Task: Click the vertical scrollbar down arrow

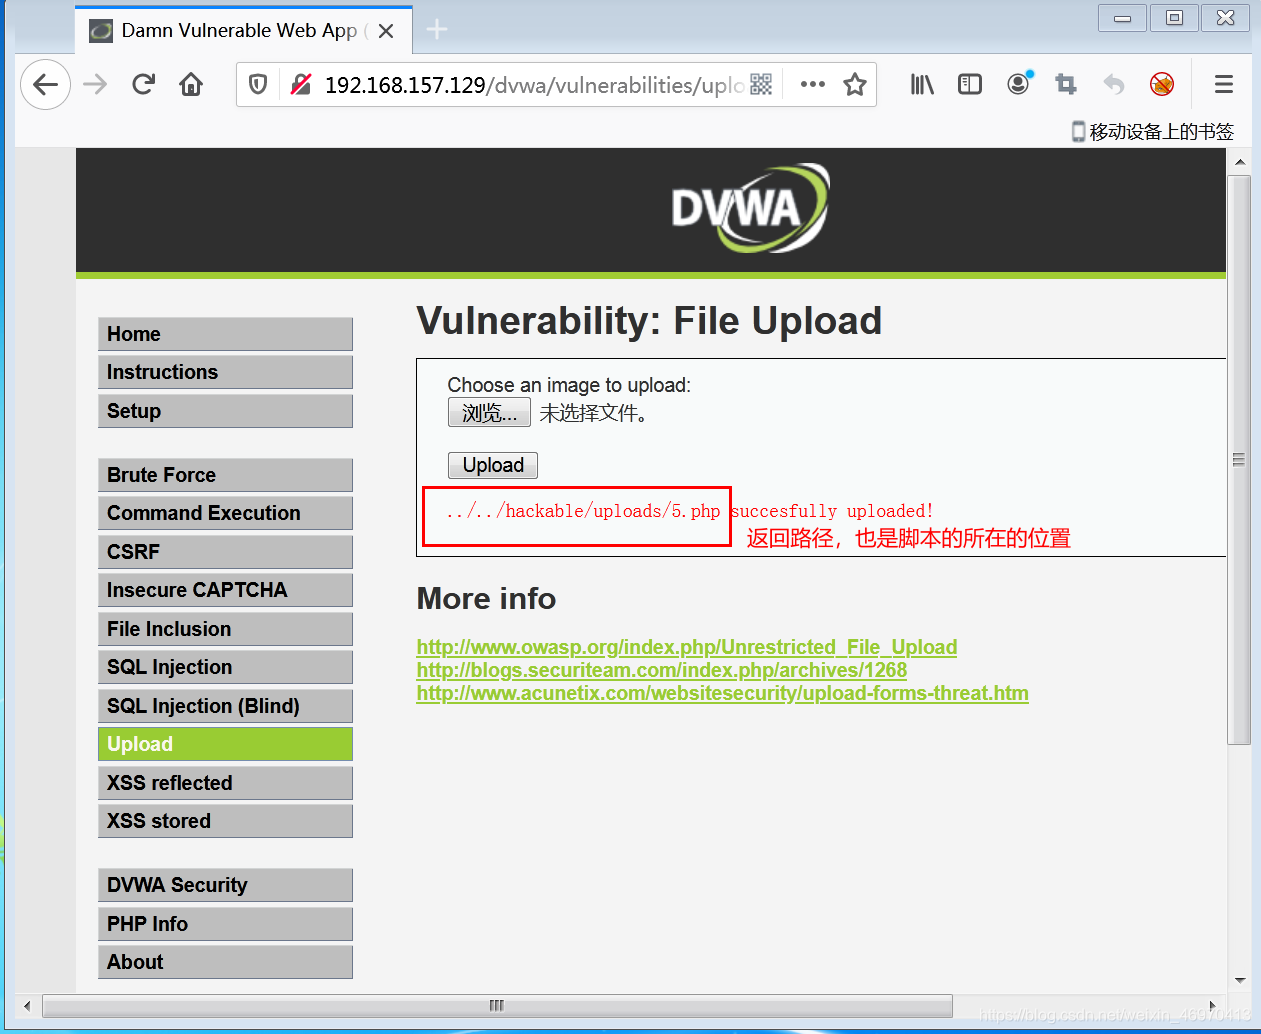Action: [x=1240, y=981]
